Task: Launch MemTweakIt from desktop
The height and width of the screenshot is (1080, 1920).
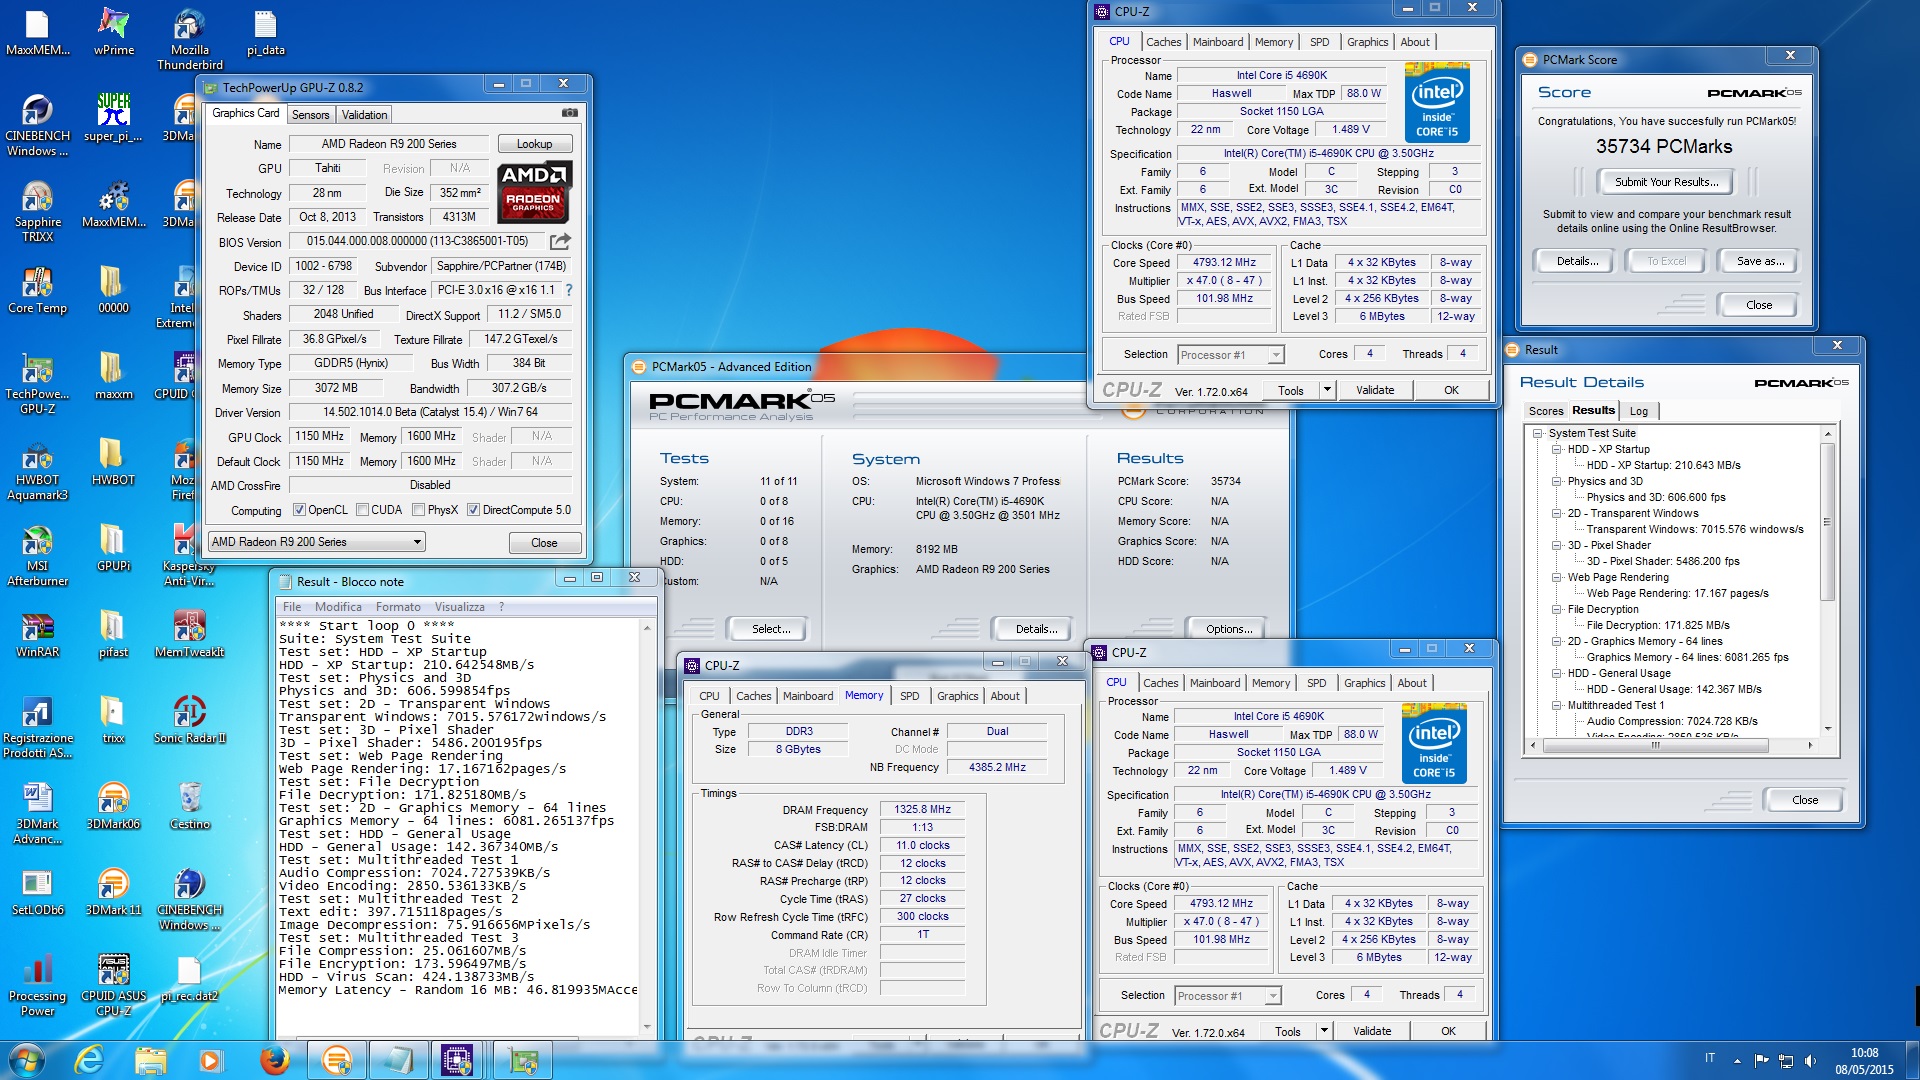Action: (190, 635)
